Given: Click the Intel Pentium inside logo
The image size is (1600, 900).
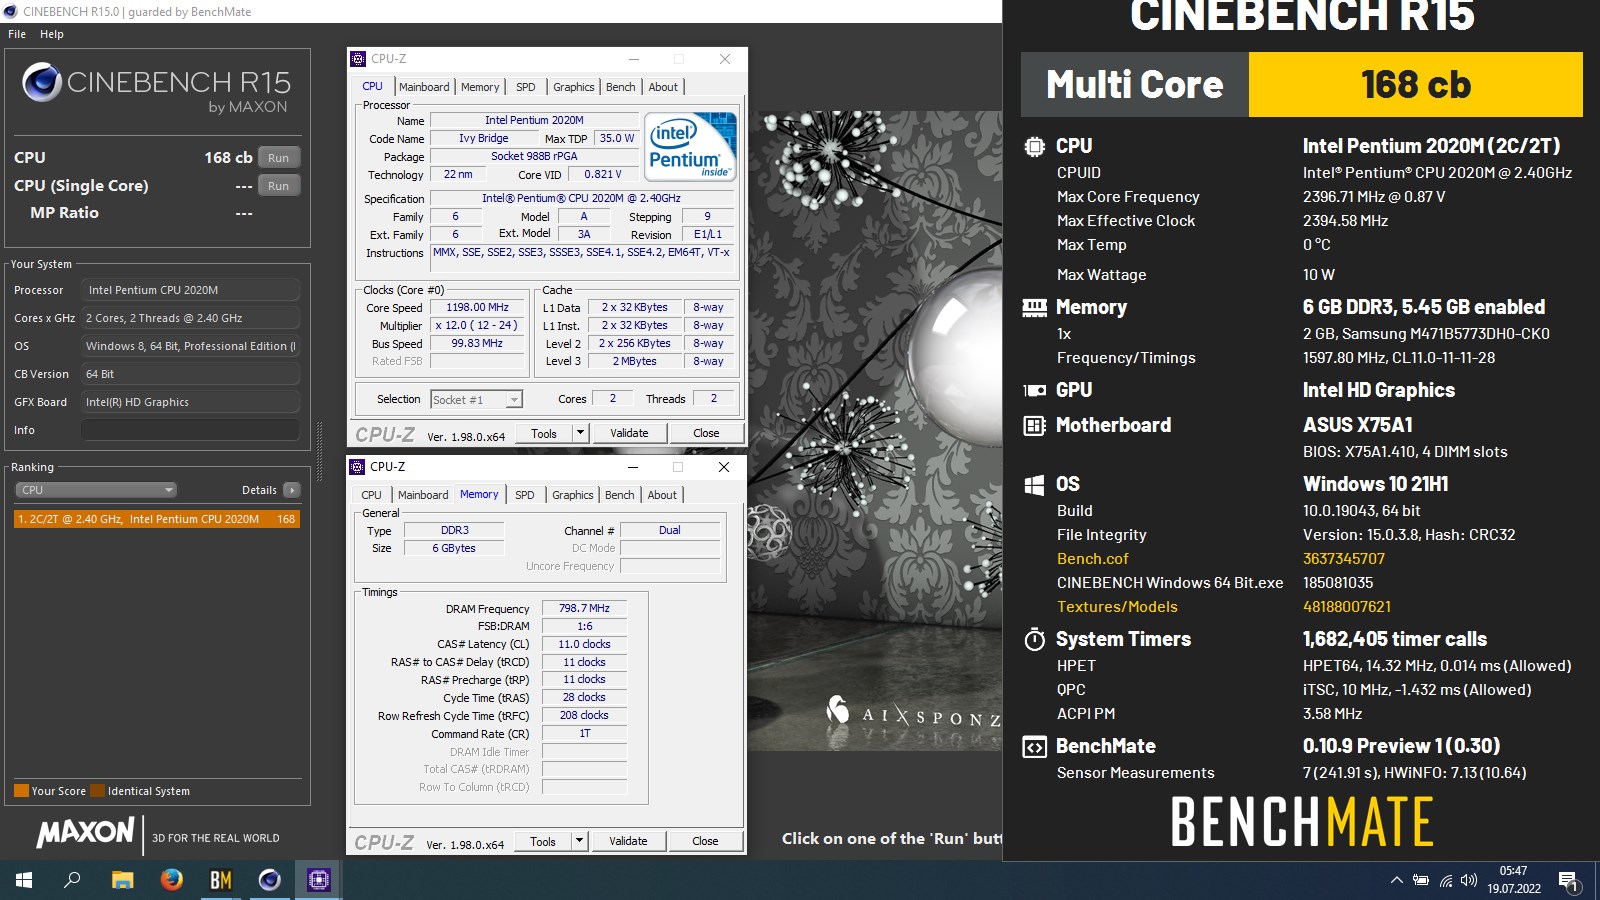Looking at the screenshot, I should (692, 146).
